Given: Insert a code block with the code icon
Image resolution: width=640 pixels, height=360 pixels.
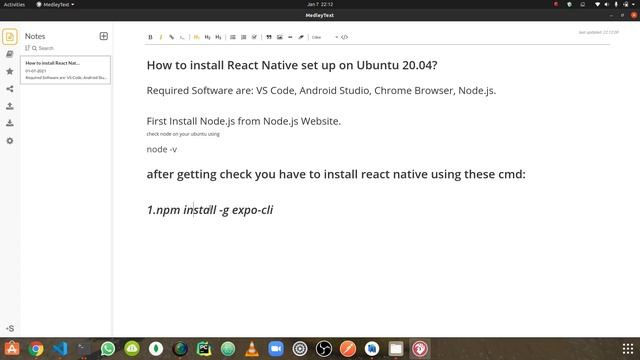Looking at the screenshot, I should pyautogui.click(x=344, y=37).
